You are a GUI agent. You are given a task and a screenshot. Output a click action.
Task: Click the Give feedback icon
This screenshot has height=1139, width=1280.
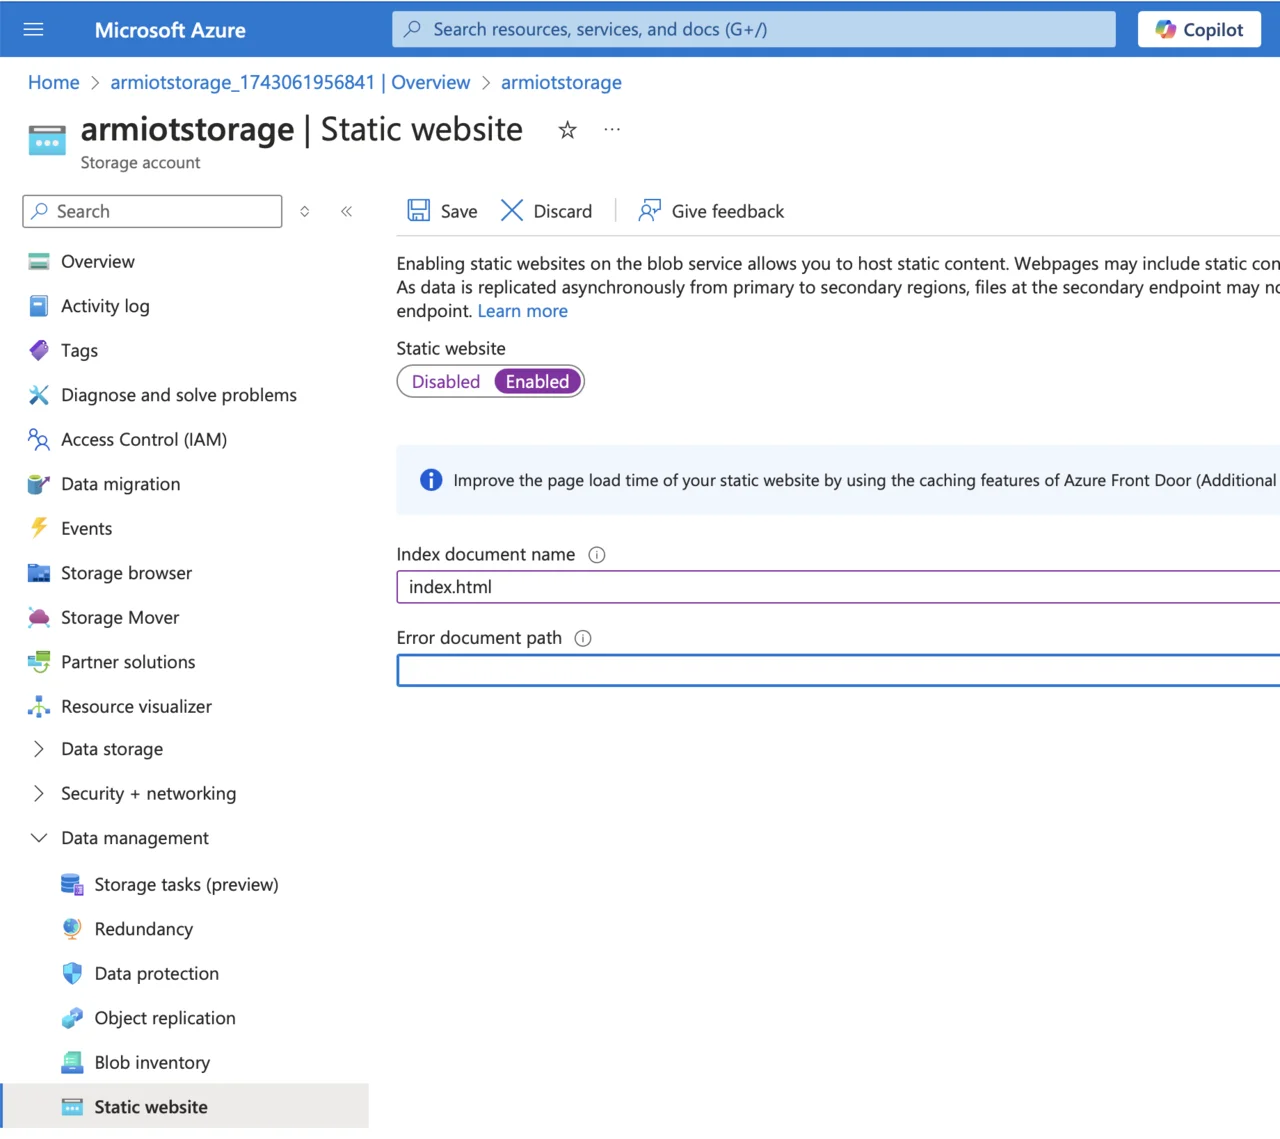(650, 211)
